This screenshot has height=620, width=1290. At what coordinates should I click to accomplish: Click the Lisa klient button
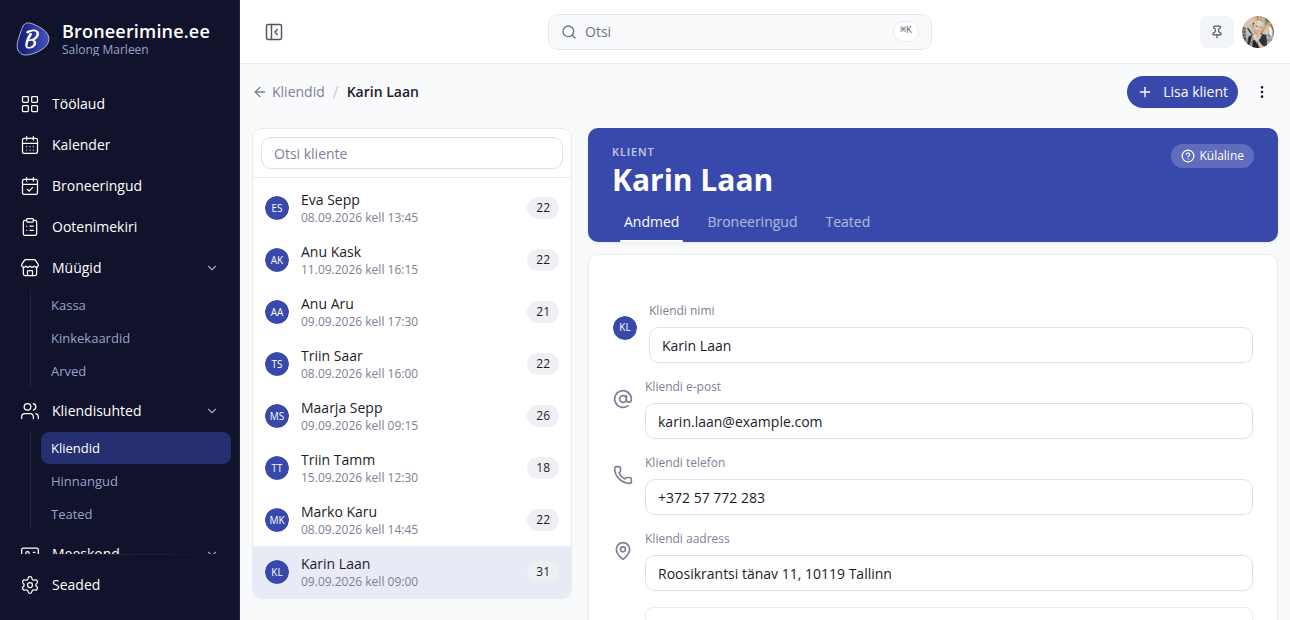pyautogui.click(x=1183, y=92)
